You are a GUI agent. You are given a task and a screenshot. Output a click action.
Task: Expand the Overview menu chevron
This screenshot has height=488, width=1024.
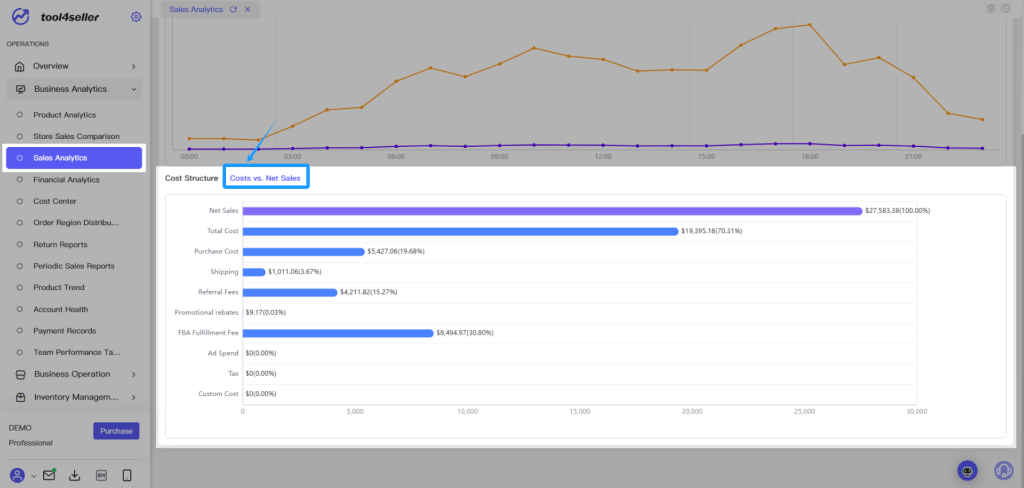[133, 67]
